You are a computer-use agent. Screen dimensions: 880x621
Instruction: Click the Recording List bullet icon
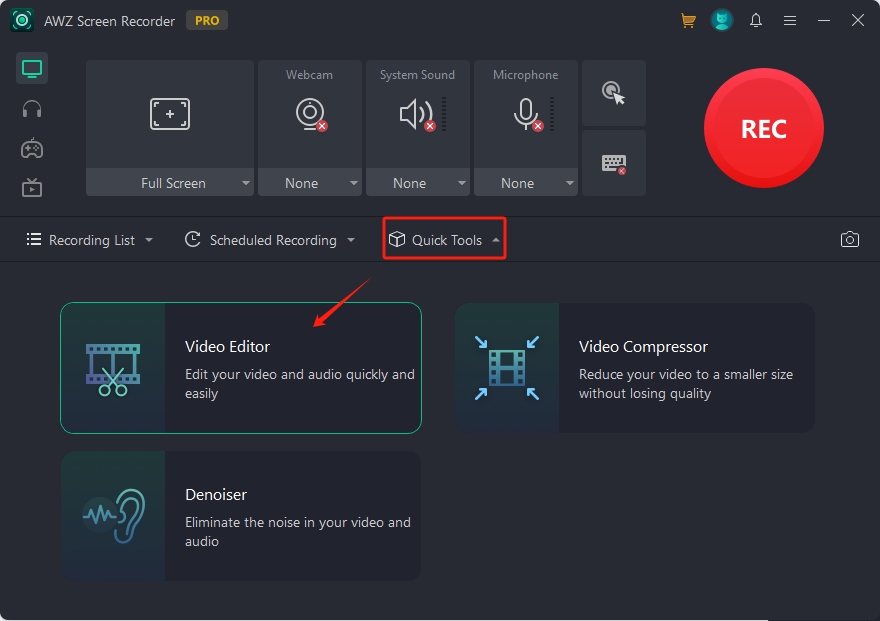34,240
